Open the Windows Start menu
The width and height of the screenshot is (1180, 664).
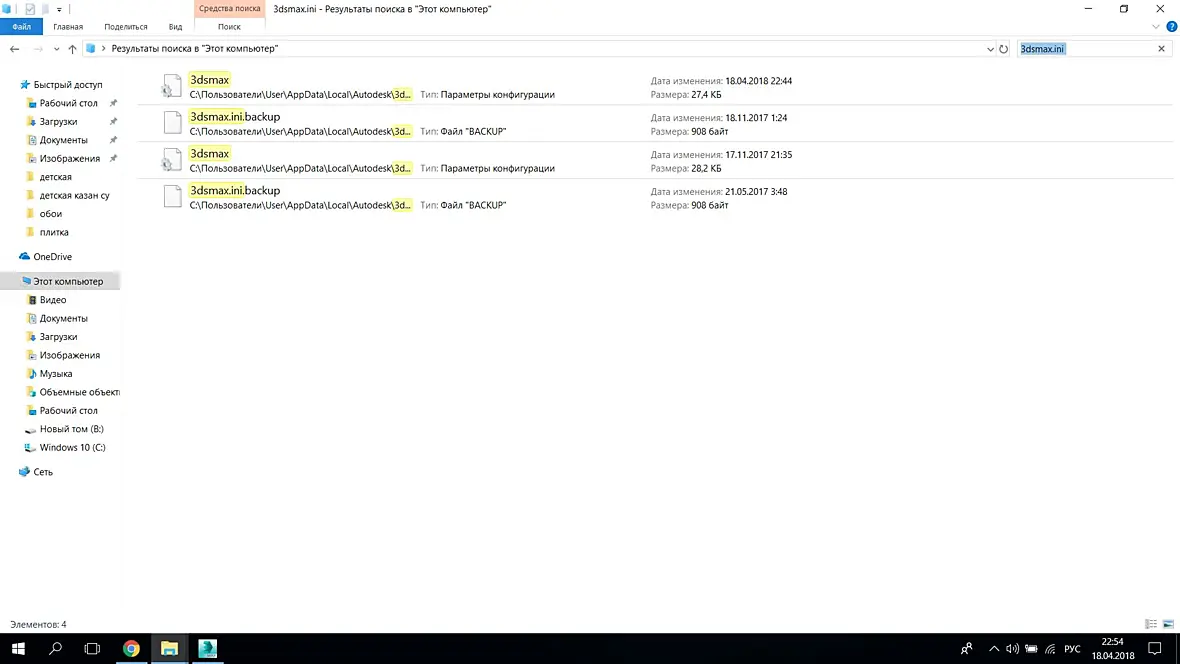tap(18, 648)
